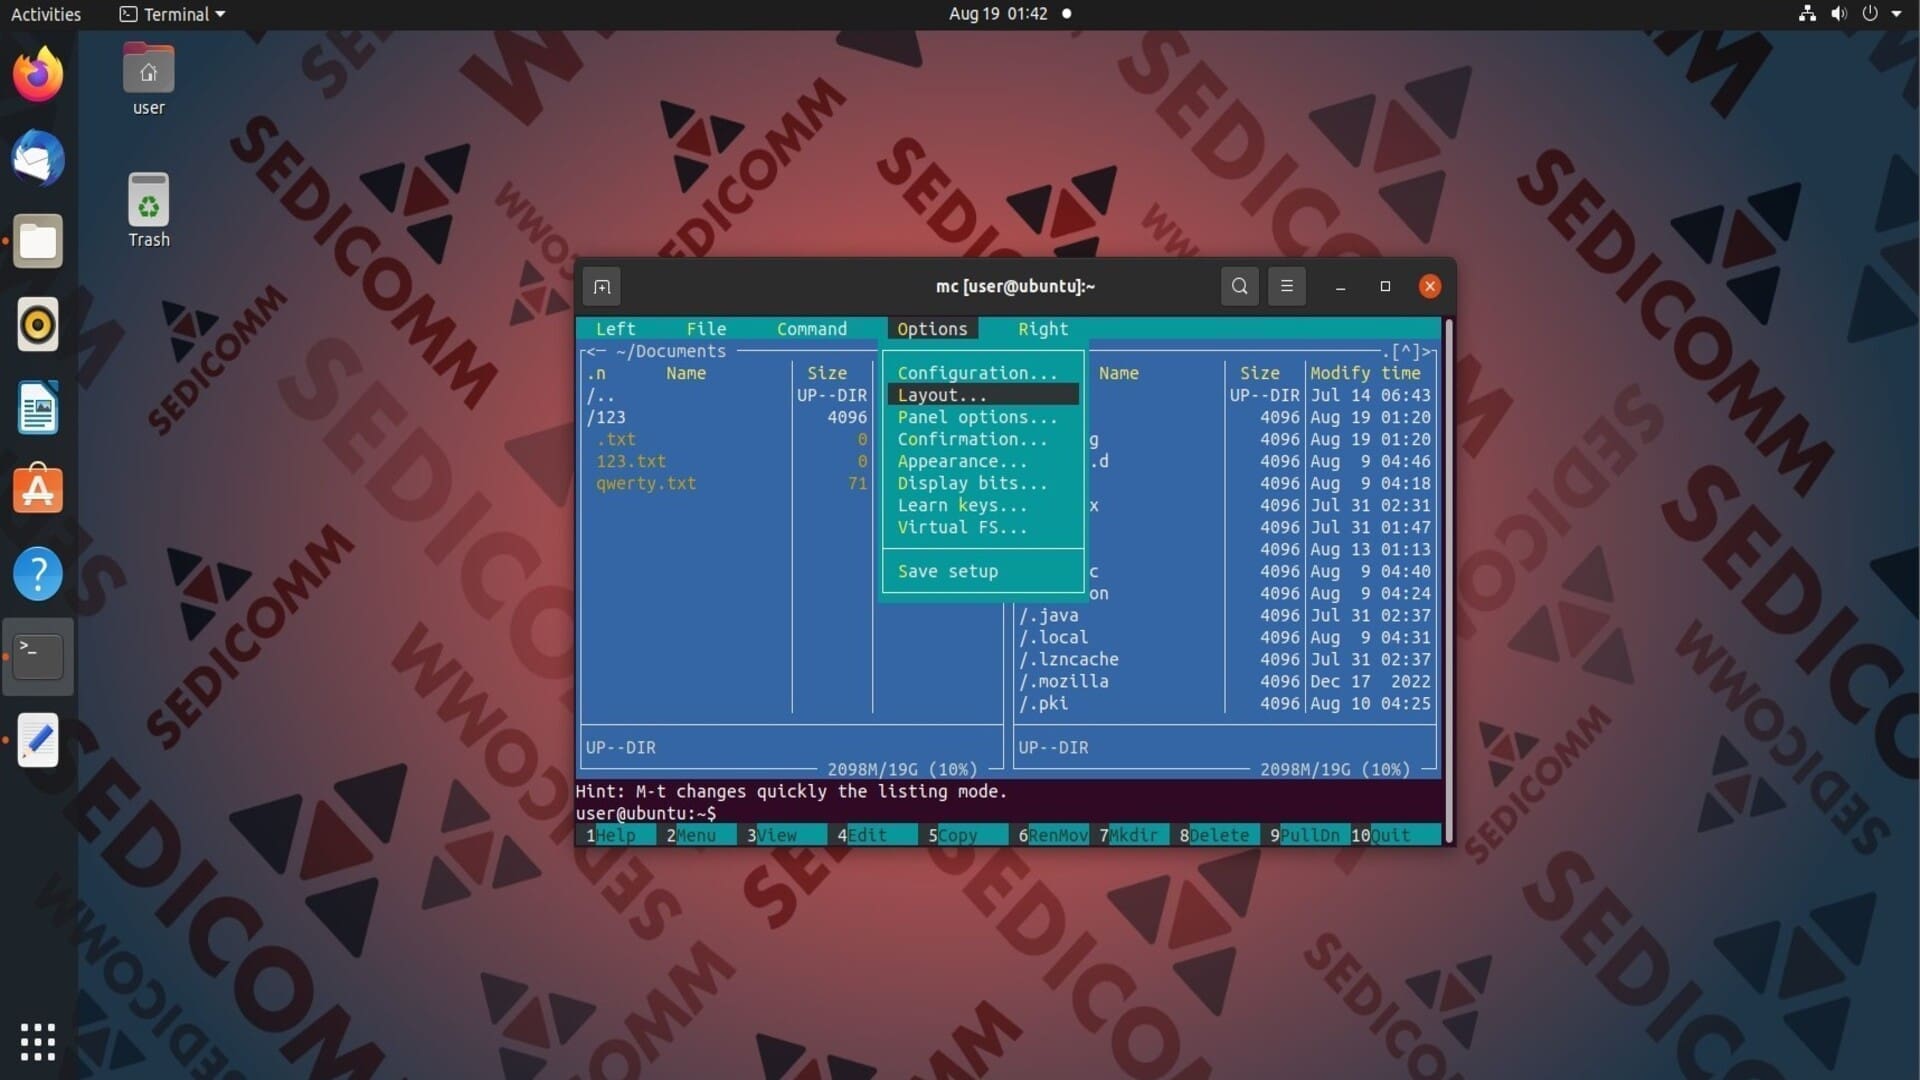1920x1080 pixels.
Task: Launch Thunderbird mail from the dock
Action: pyautogui.click(x=38, y=158)
